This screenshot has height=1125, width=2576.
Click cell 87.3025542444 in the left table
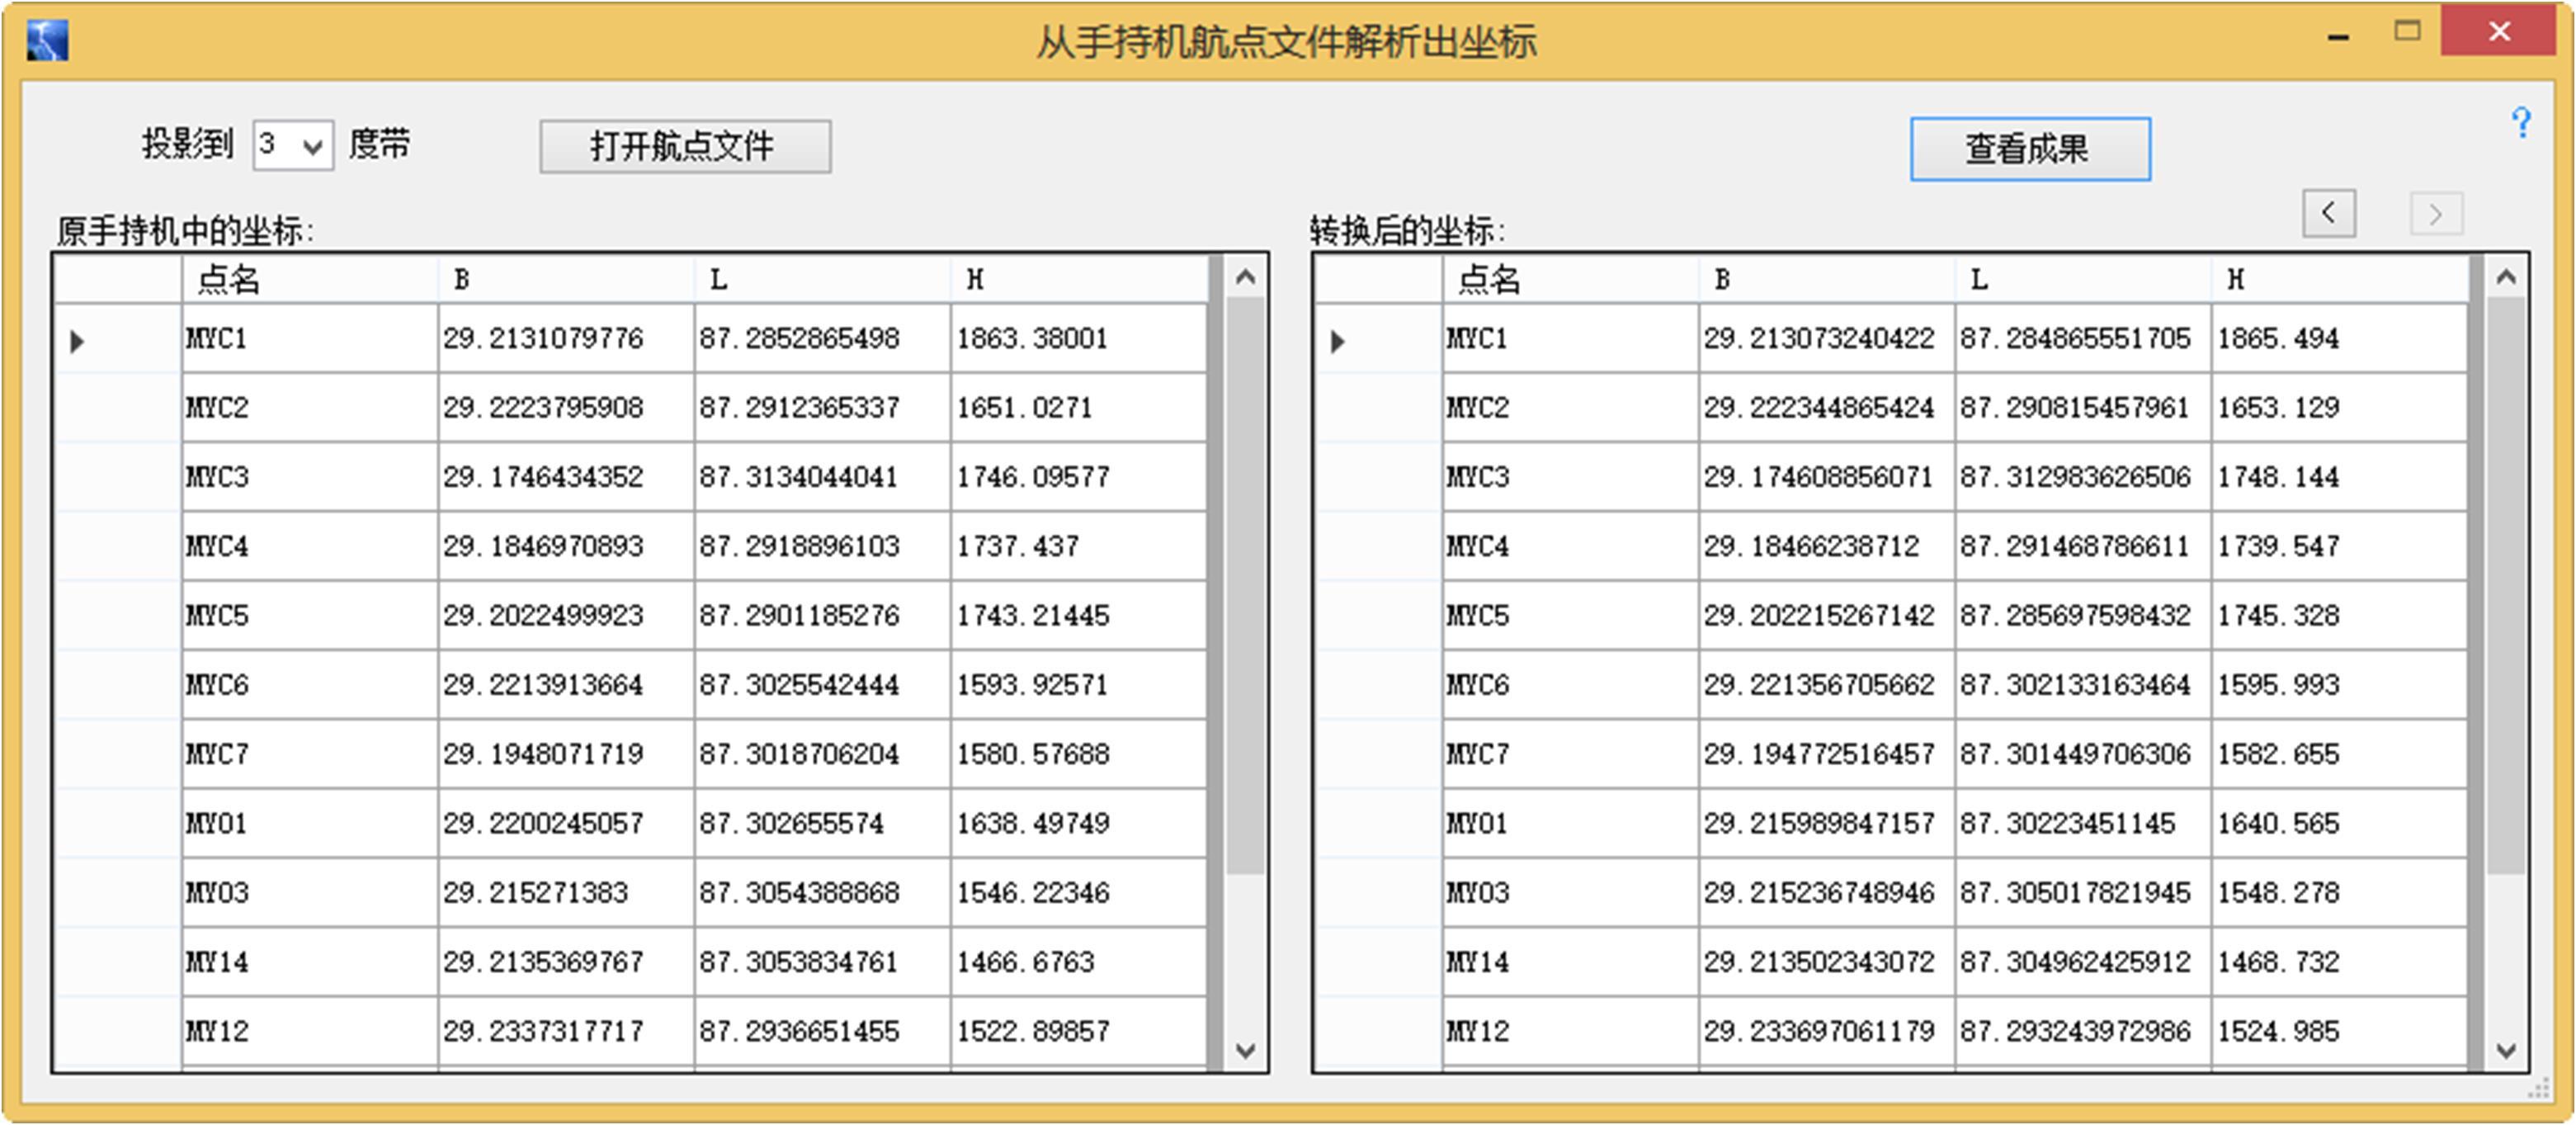point(822,685)
